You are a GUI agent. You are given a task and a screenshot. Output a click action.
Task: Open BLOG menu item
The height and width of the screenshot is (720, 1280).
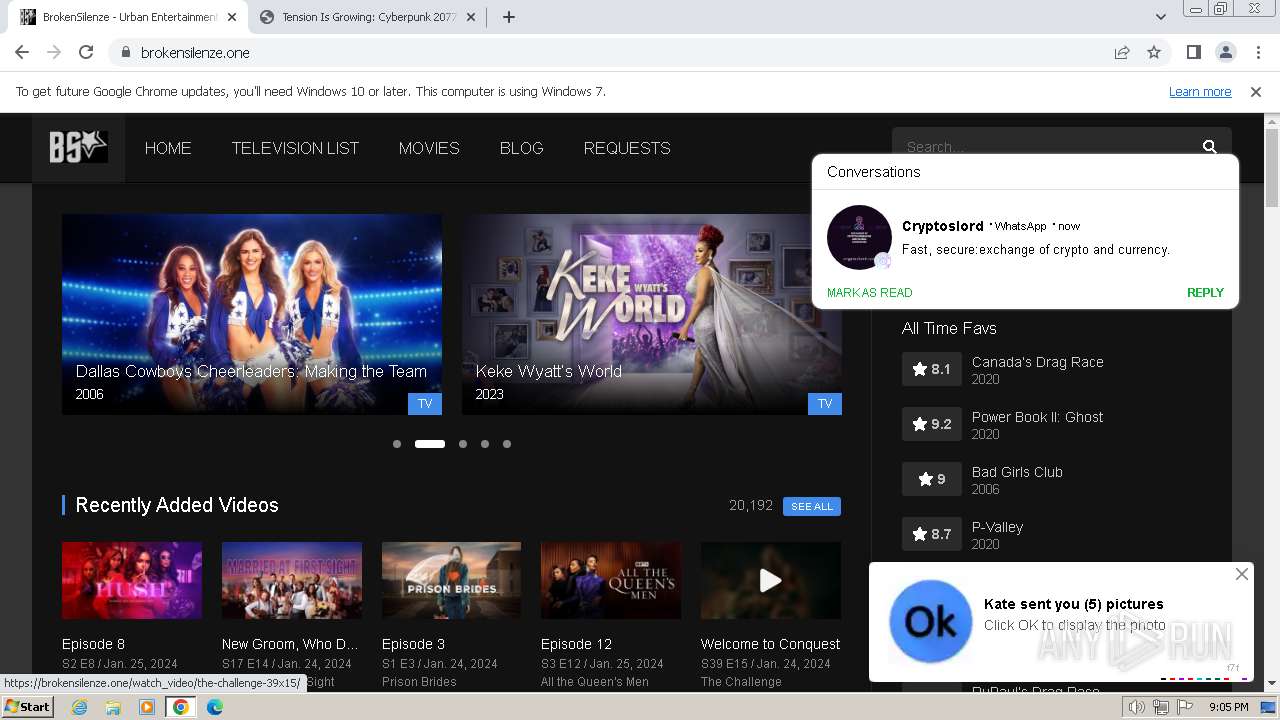coord(521,148)
